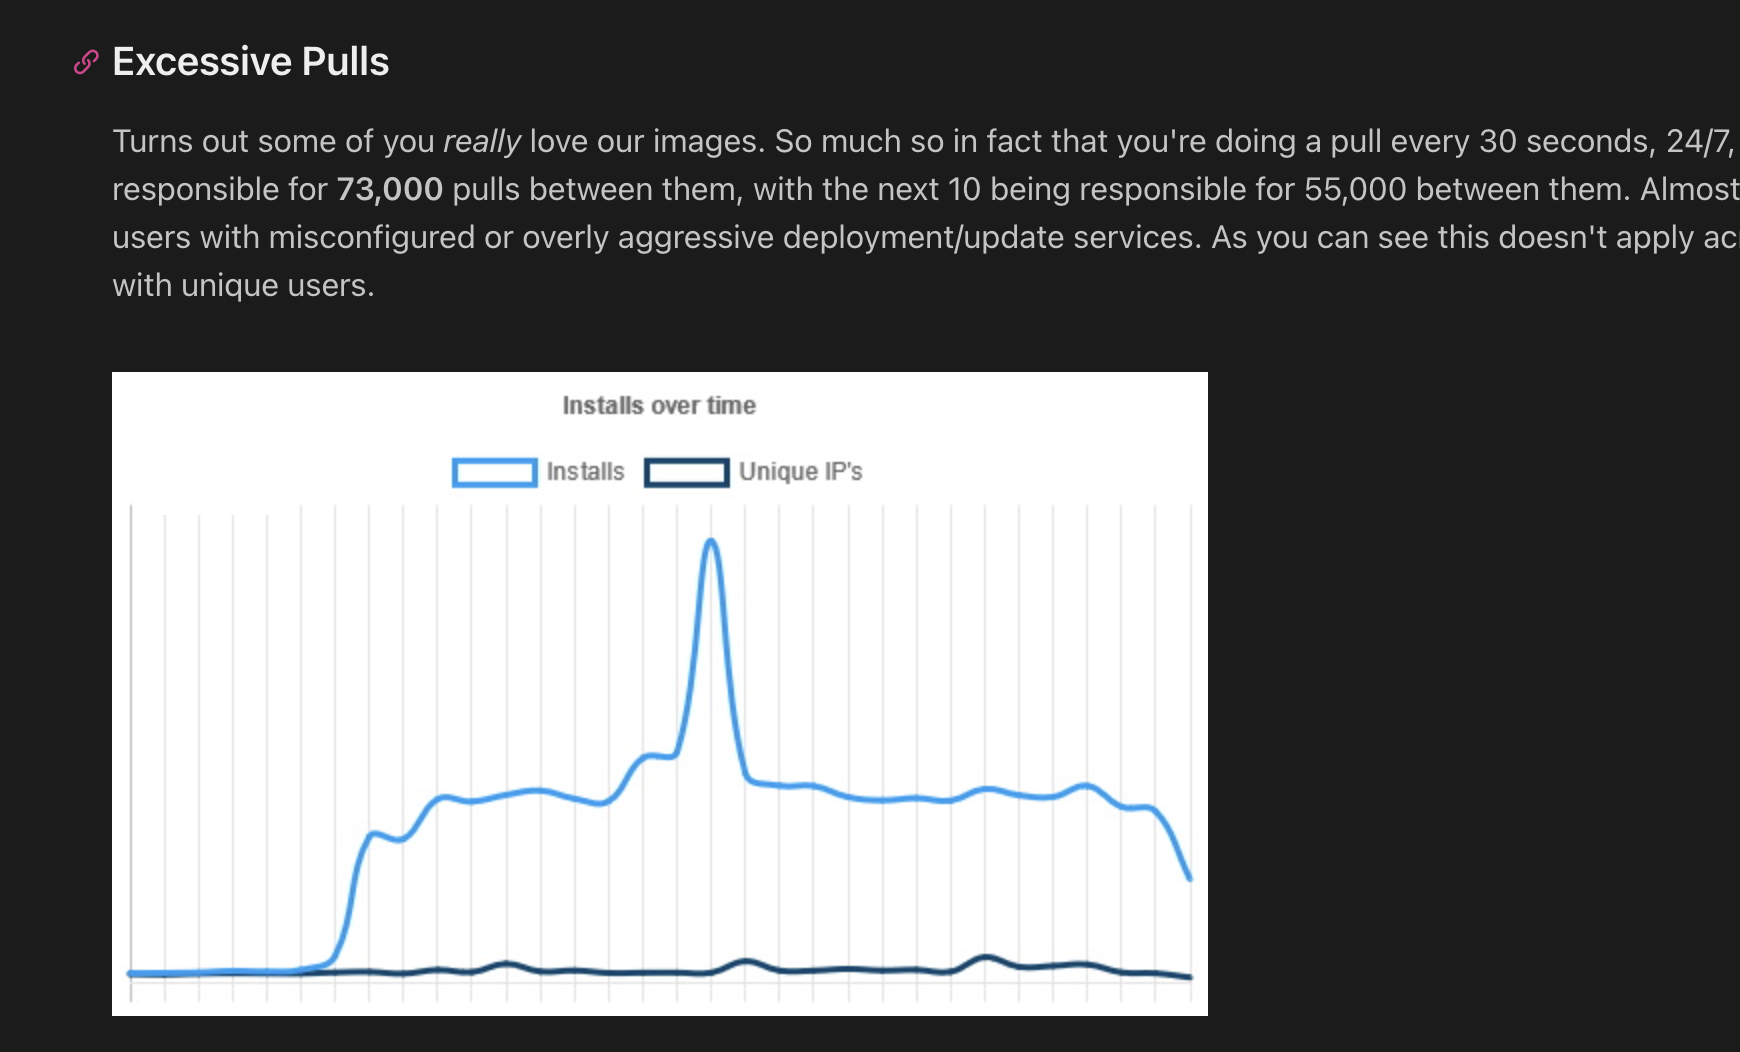Click the right end of the Unique IP's line

click(1188, 977)
